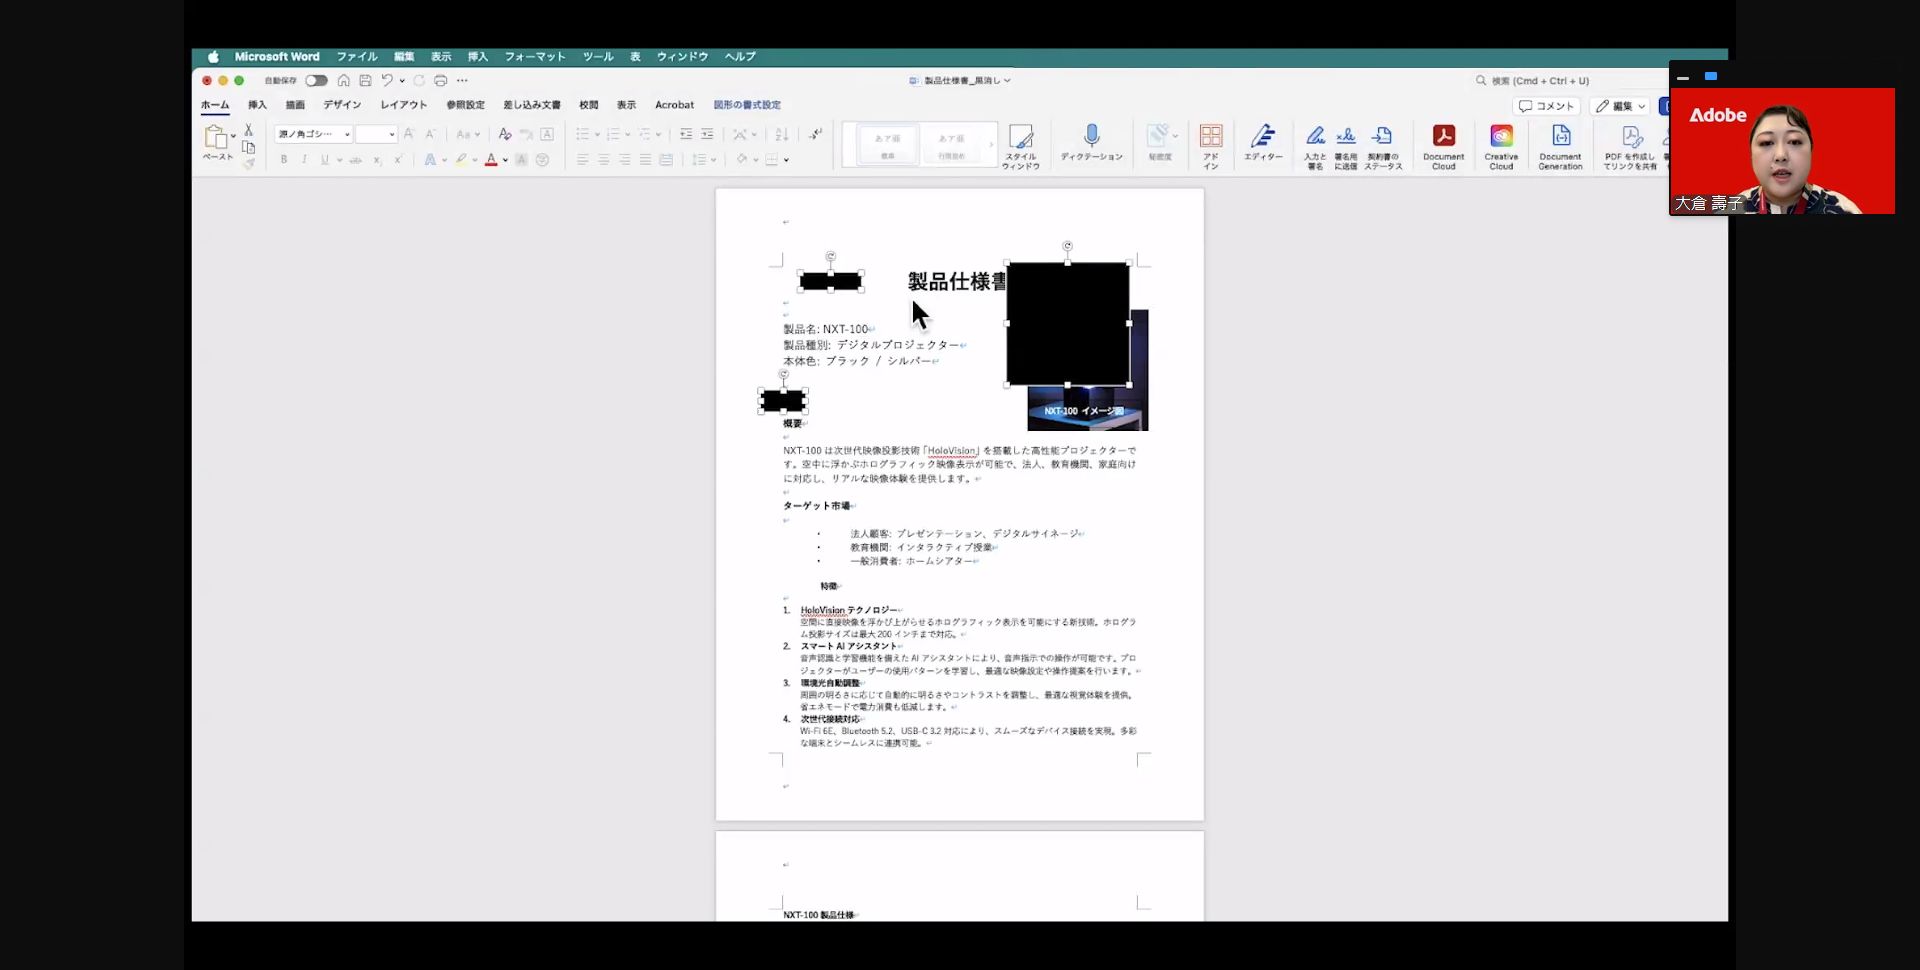Image resolution: width=1920 pixels, height=970 pixels.
Task: Switch to the Acrobat ribbon tab
Action: coord(674,105)
